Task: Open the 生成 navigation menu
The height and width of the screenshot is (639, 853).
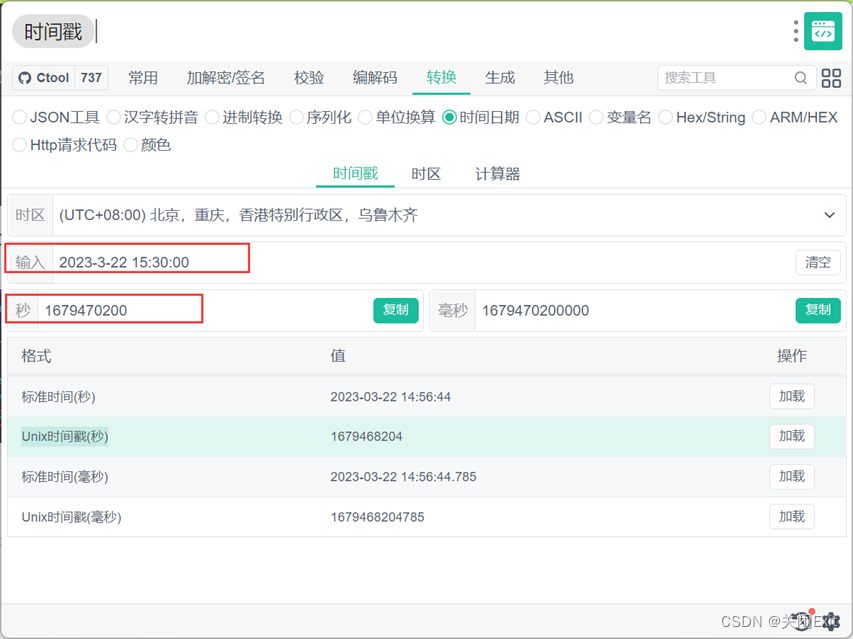Action: pos(499,78)
